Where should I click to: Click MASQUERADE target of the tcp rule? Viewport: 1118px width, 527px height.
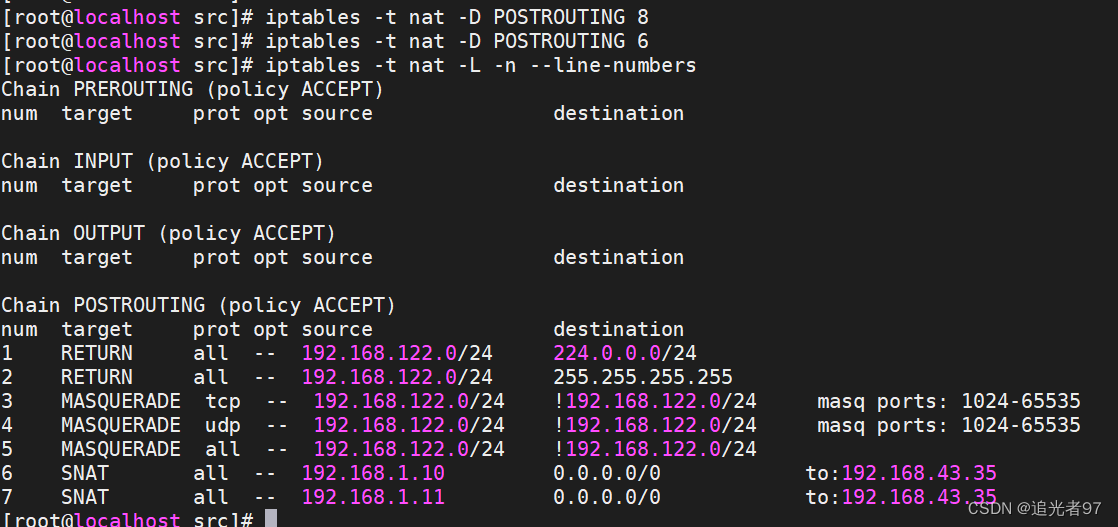pyautogui.click(x=120, y=401)
